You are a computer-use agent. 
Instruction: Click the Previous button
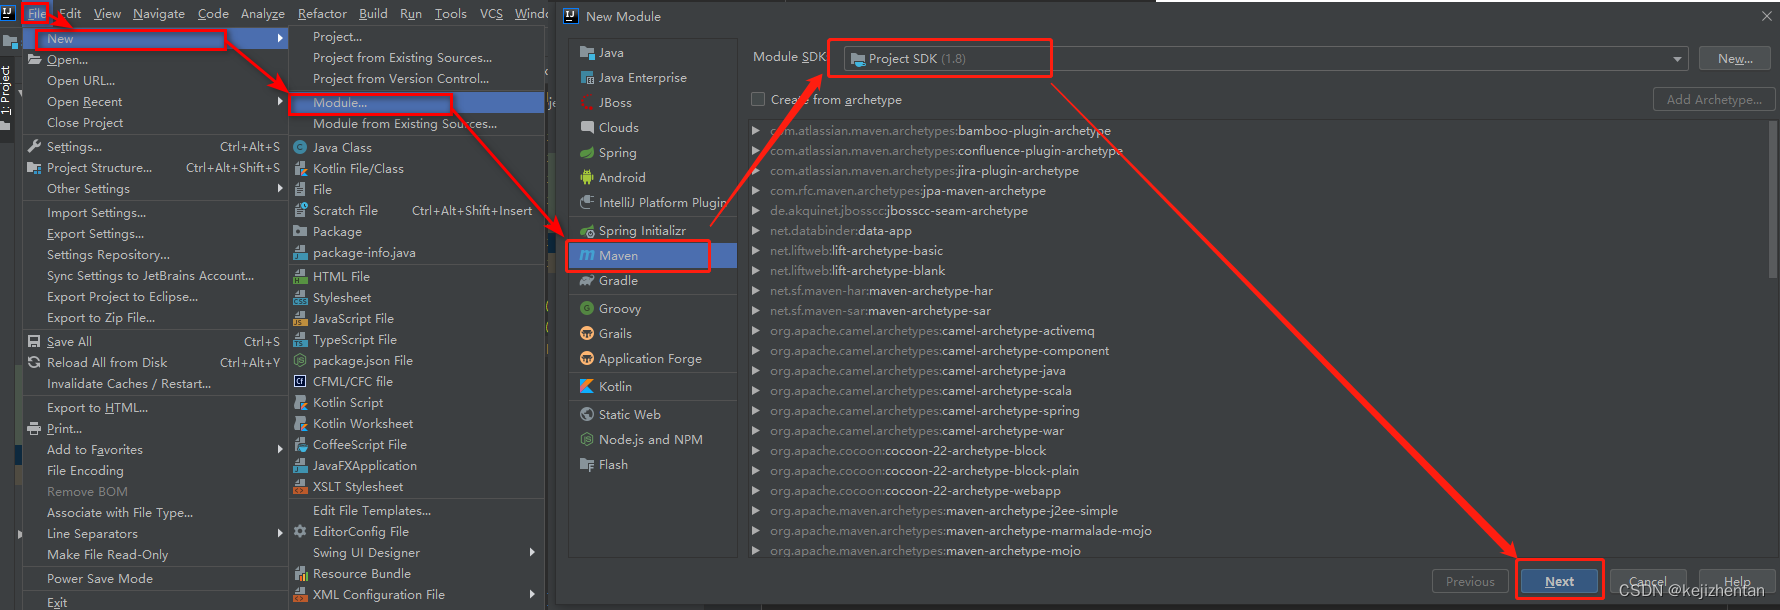[x=1470, y=582]
